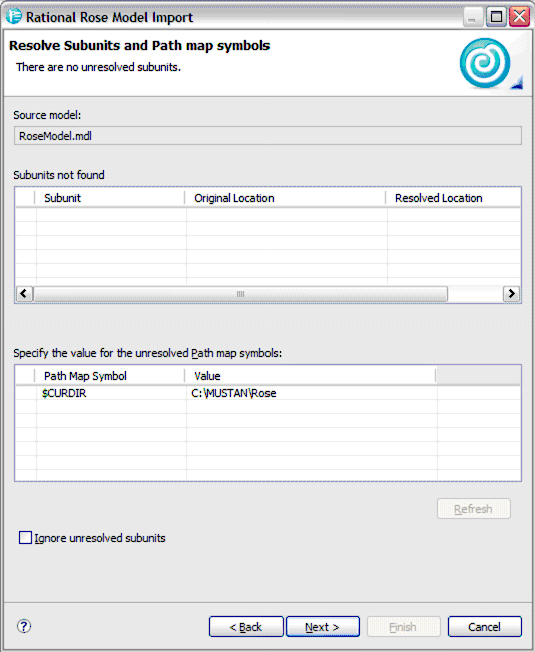Click the Refresh button

[x=473, y=509]
